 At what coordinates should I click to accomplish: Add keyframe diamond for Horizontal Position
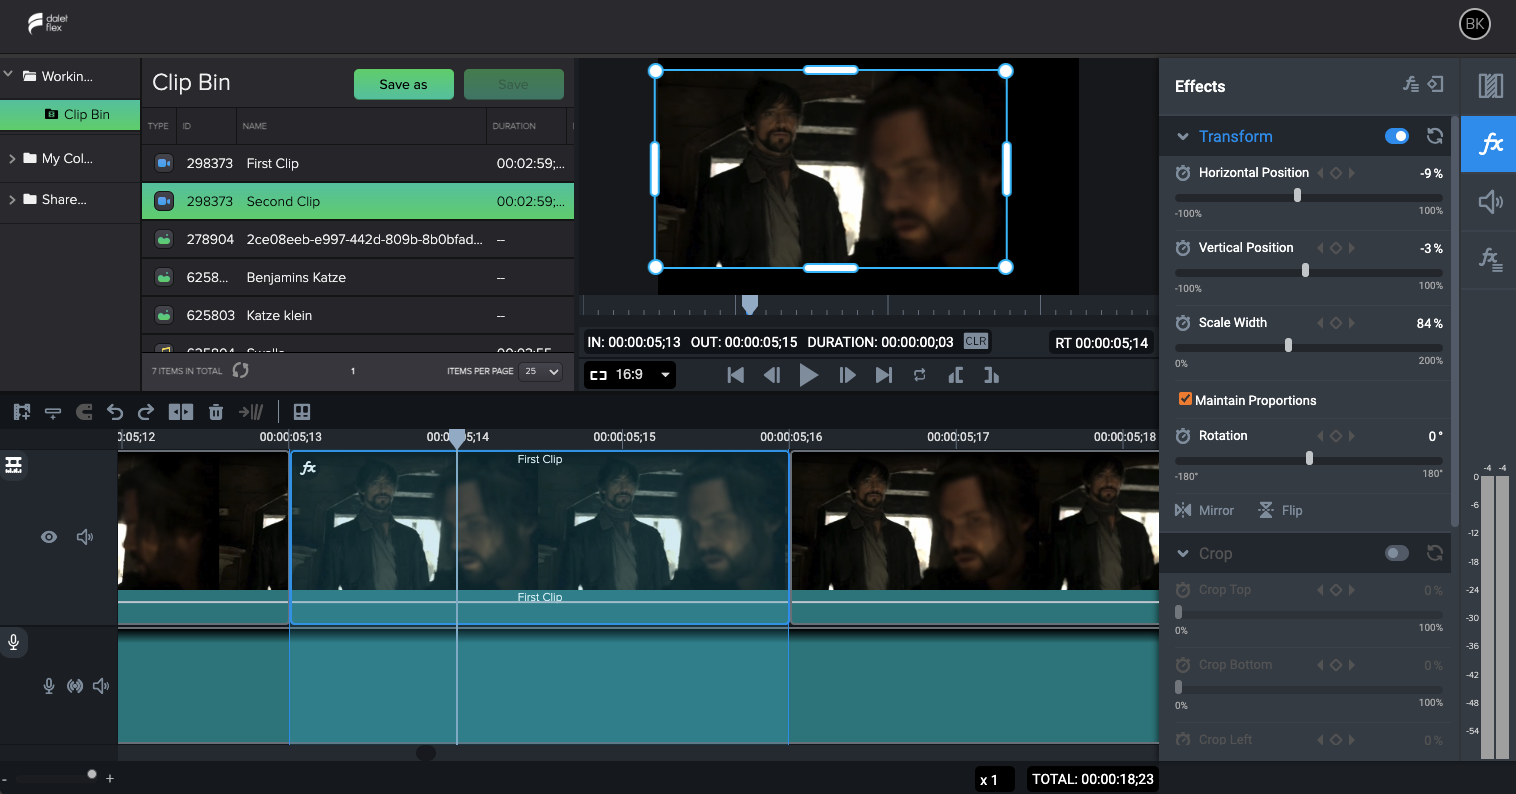pyautogui.click(x=1336, y=173)
